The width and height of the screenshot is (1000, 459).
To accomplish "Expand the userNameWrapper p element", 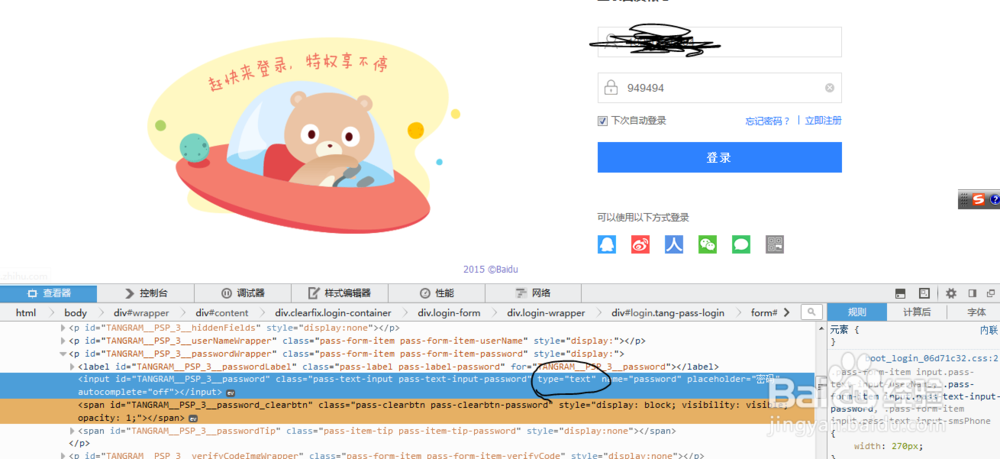I will pos(63,340).
